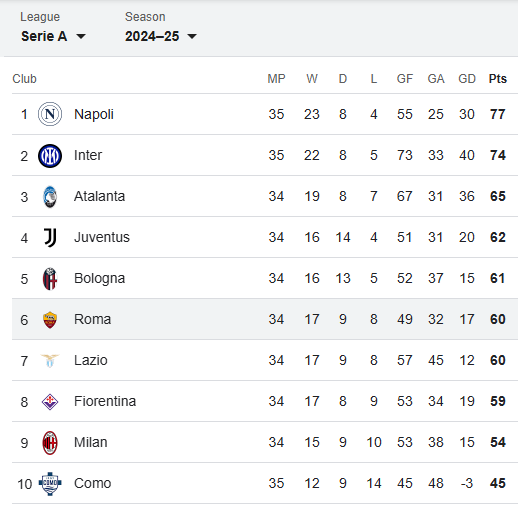Open the Napoli team name link
518x505 pixels.
[94, 114]
